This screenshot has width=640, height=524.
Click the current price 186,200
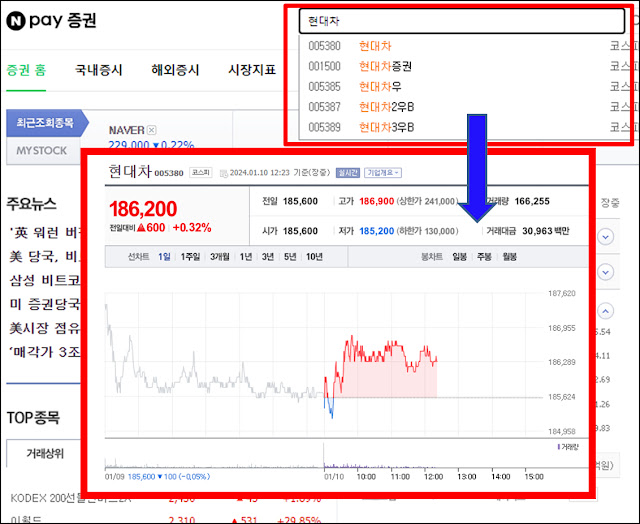pos(143,209)
